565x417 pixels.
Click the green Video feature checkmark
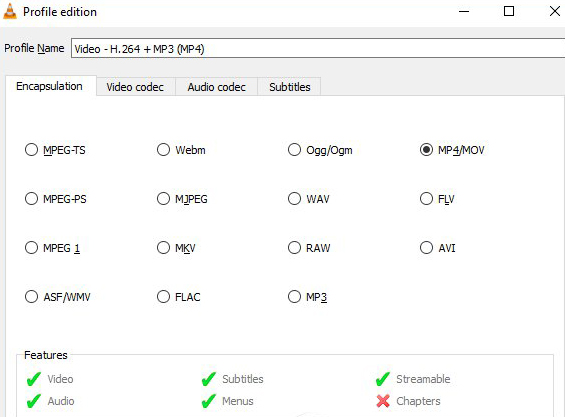click(x=34, y=379)
